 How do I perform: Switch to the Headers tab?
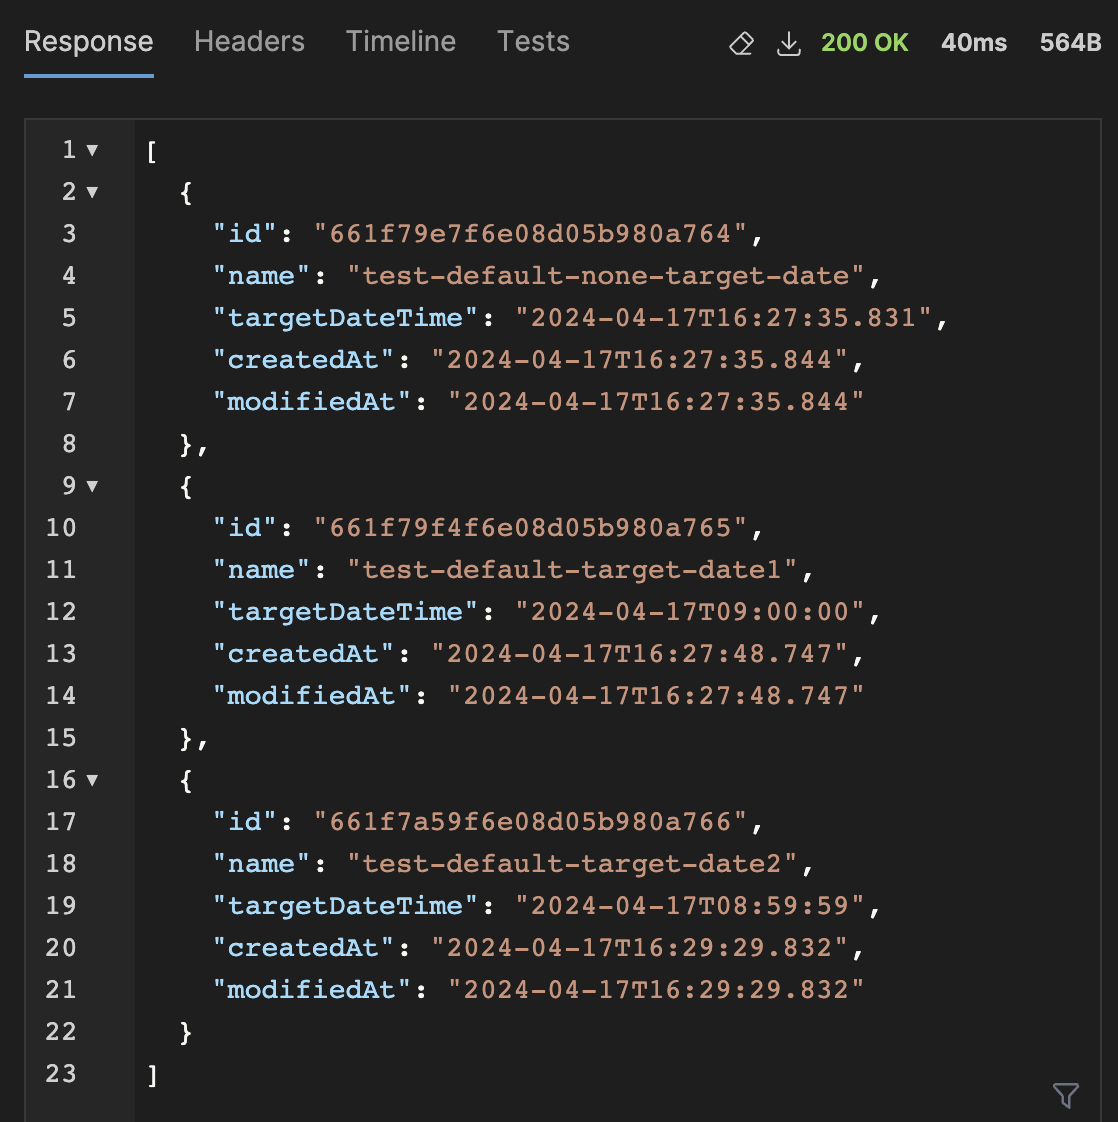tap(249, 42)
